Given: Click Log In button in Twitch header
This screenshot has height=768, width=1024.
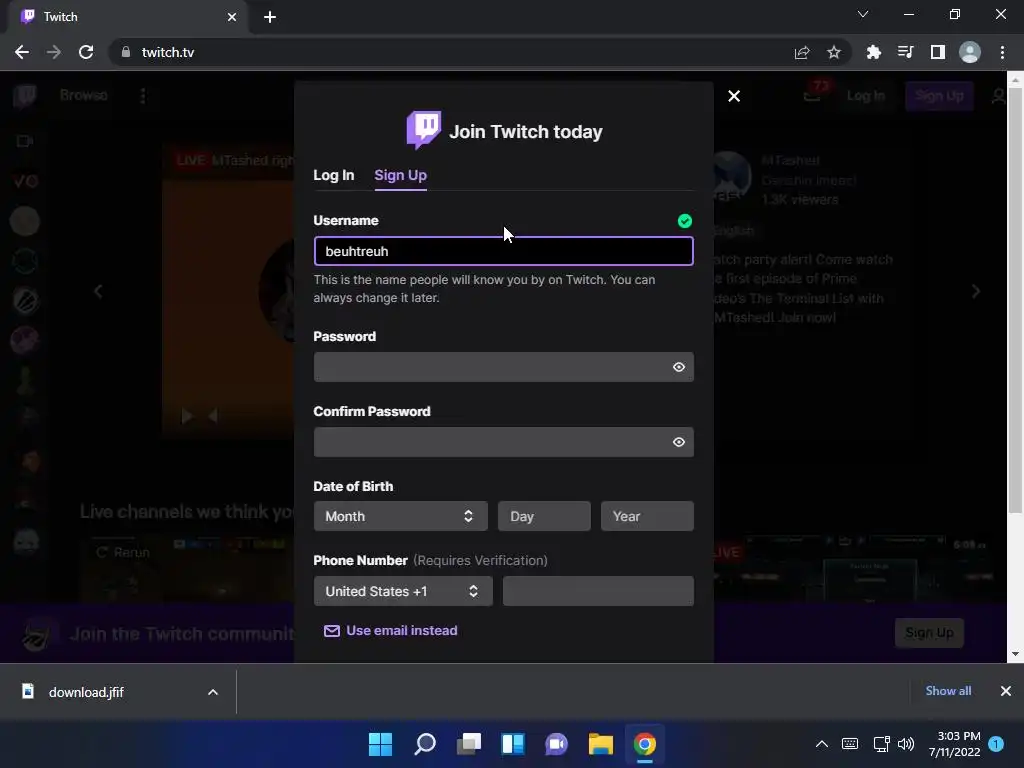Looking at the screenshot, I should [x=866, y=96].
